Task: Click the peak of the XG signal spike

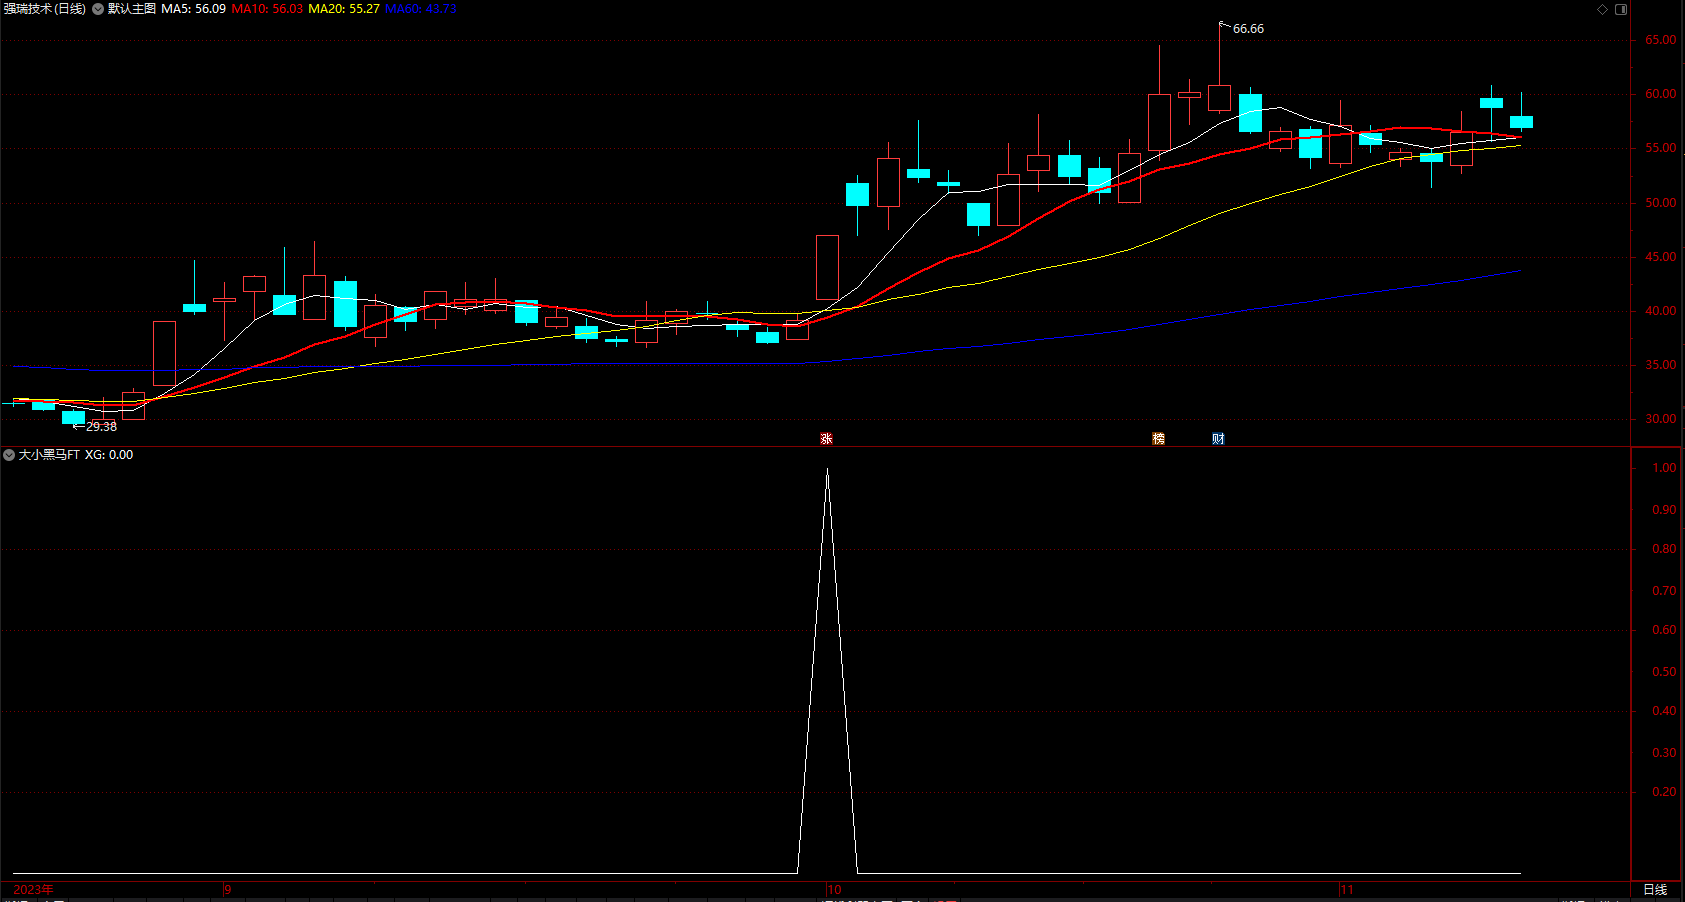Action: pyautogui.click(x=827, y=470)
